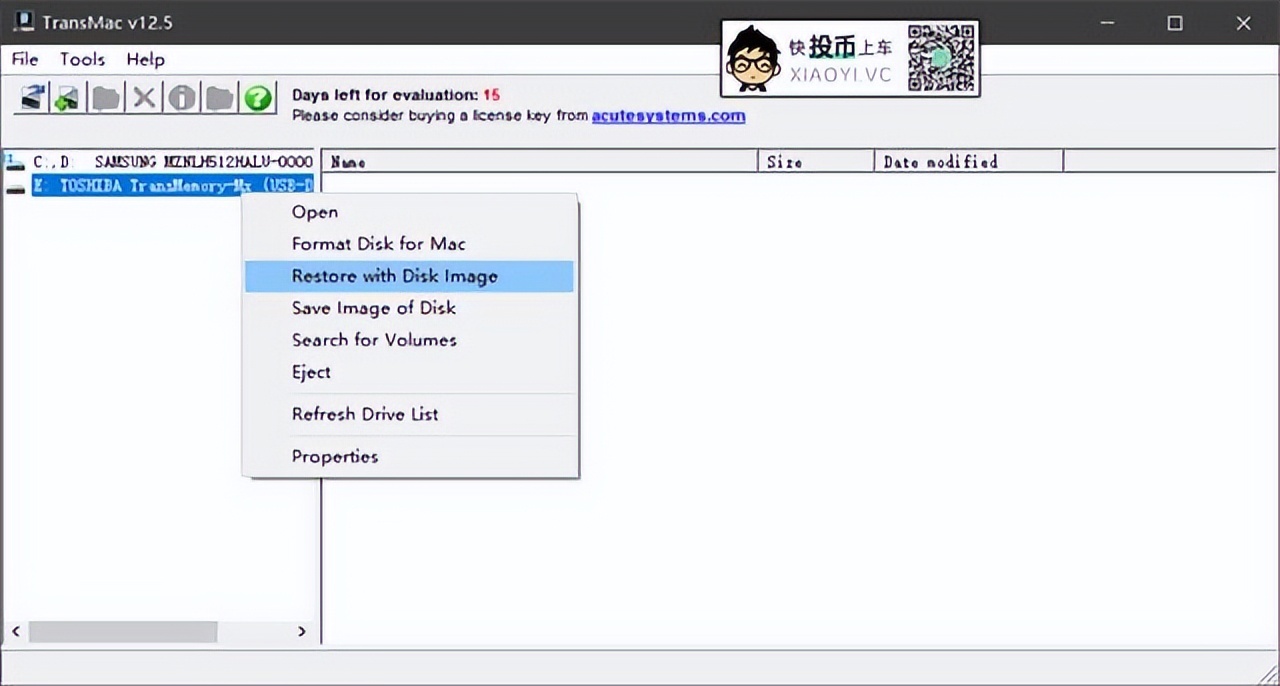Click the grey info toolbar icon
The image size is (1280, 686).
(181, 98)
